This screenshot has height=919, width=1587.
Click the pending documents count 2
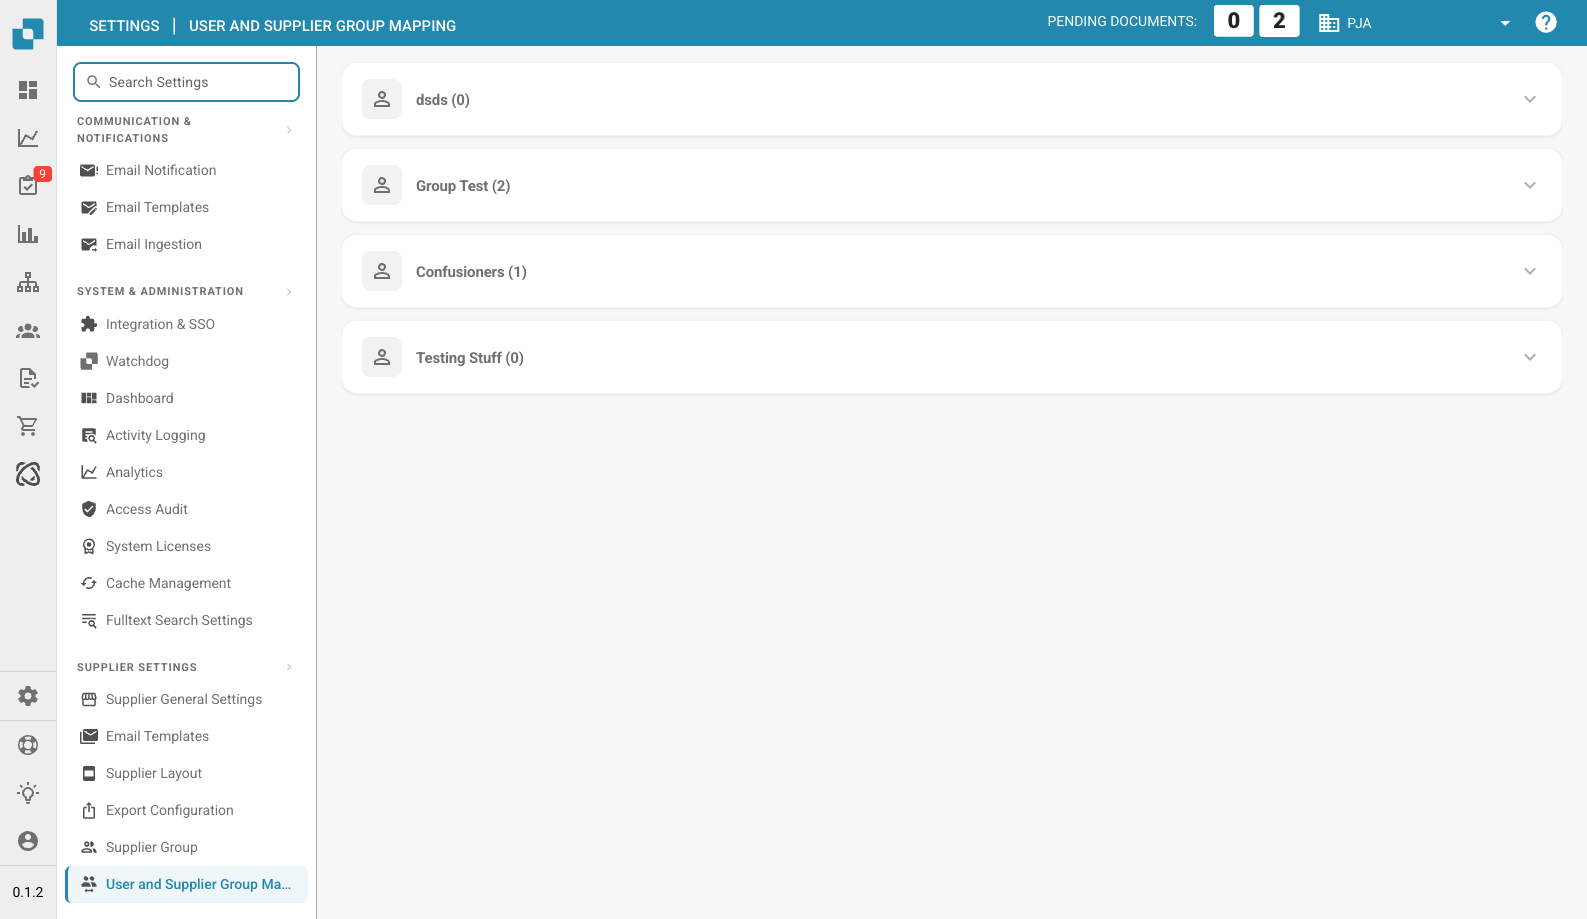pos(1279,21)
